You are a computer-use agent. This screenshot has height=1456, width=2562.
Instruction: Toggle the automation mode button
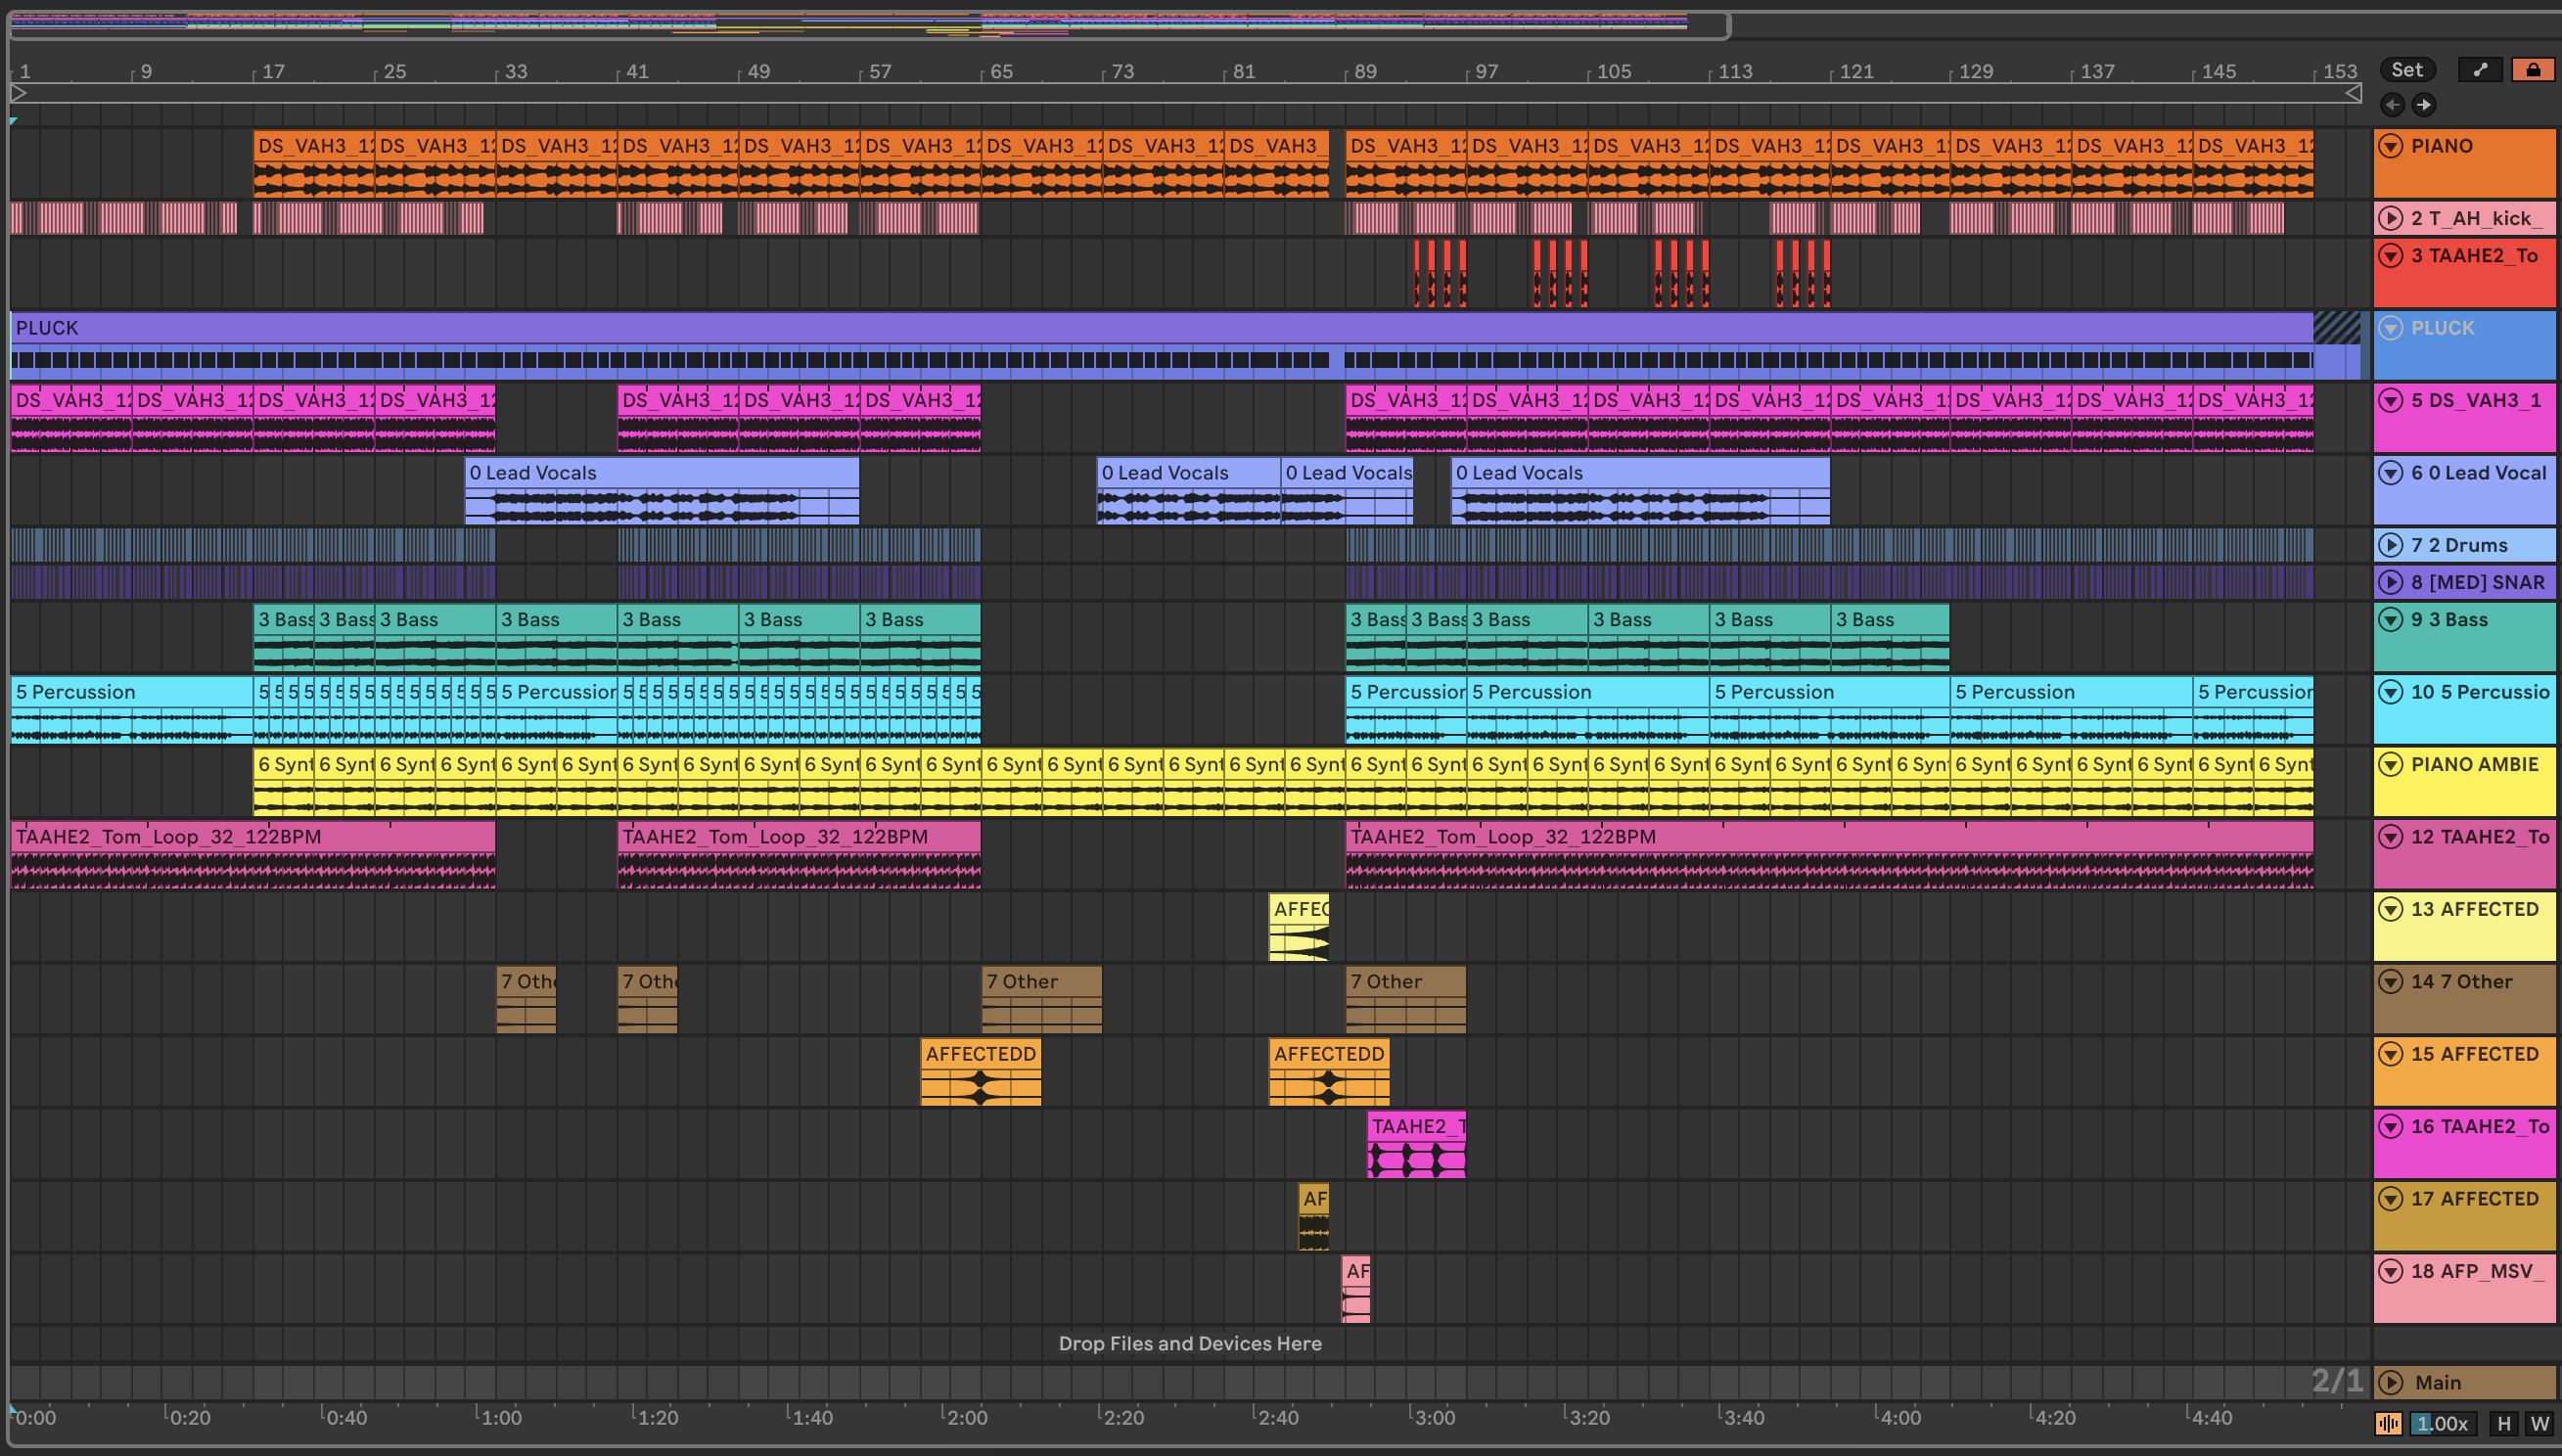(x=2480, y=70)
